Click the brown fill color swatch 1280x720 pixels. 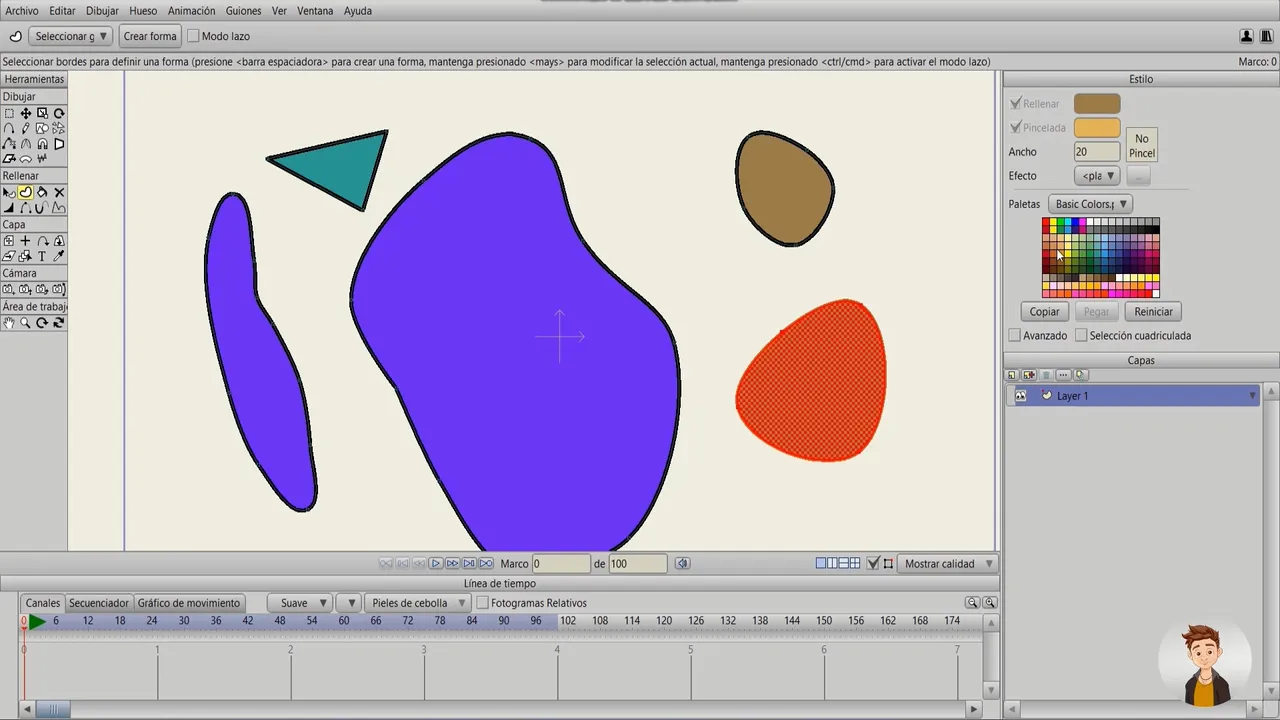[1097, 104]
